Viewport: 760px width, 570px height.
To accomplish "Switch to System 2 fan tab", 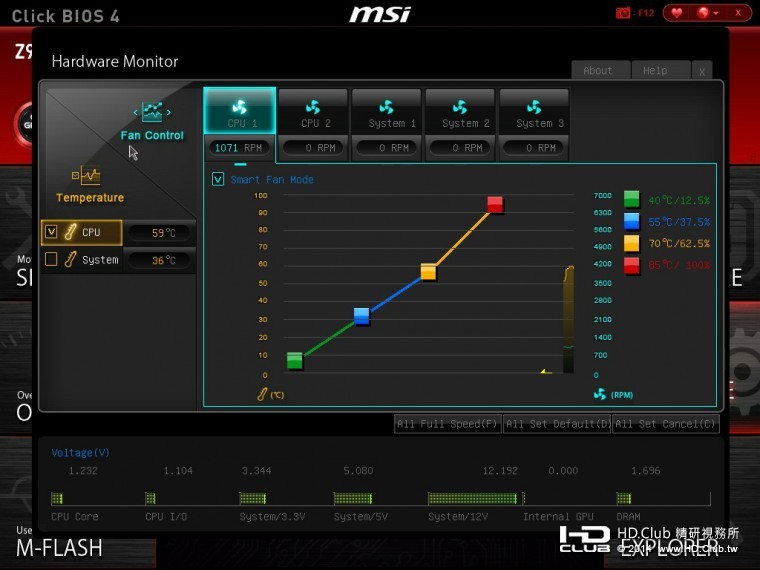I will pos(460,111).
